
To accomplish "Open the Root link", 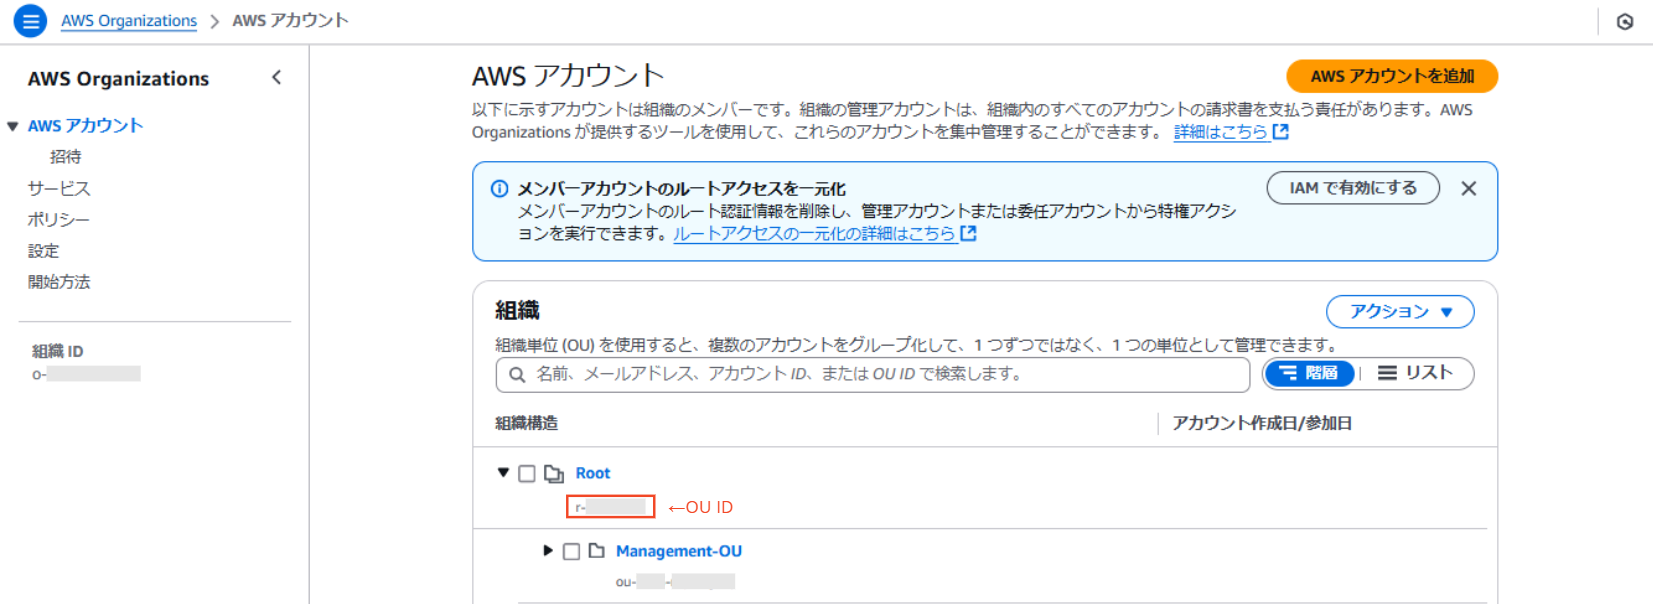I will coord(593,474).
